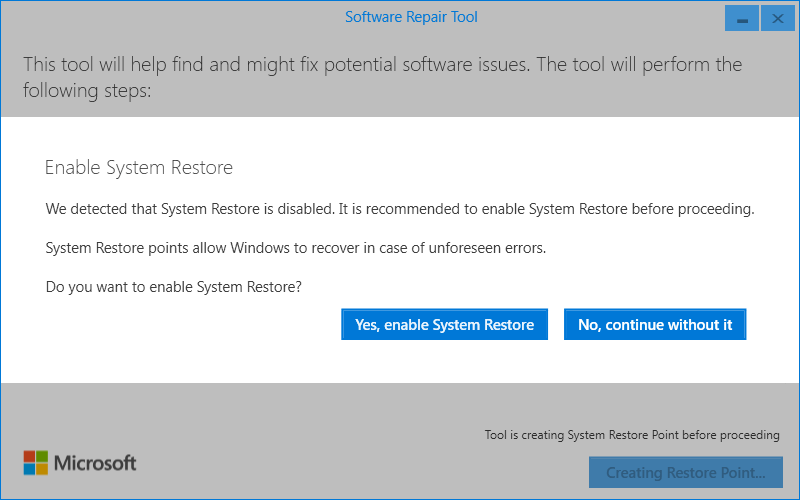Minimize the Software Repair Tool window
Viewport: 800px width, 500px height.
pyautogui.click(x=741, y=19)
